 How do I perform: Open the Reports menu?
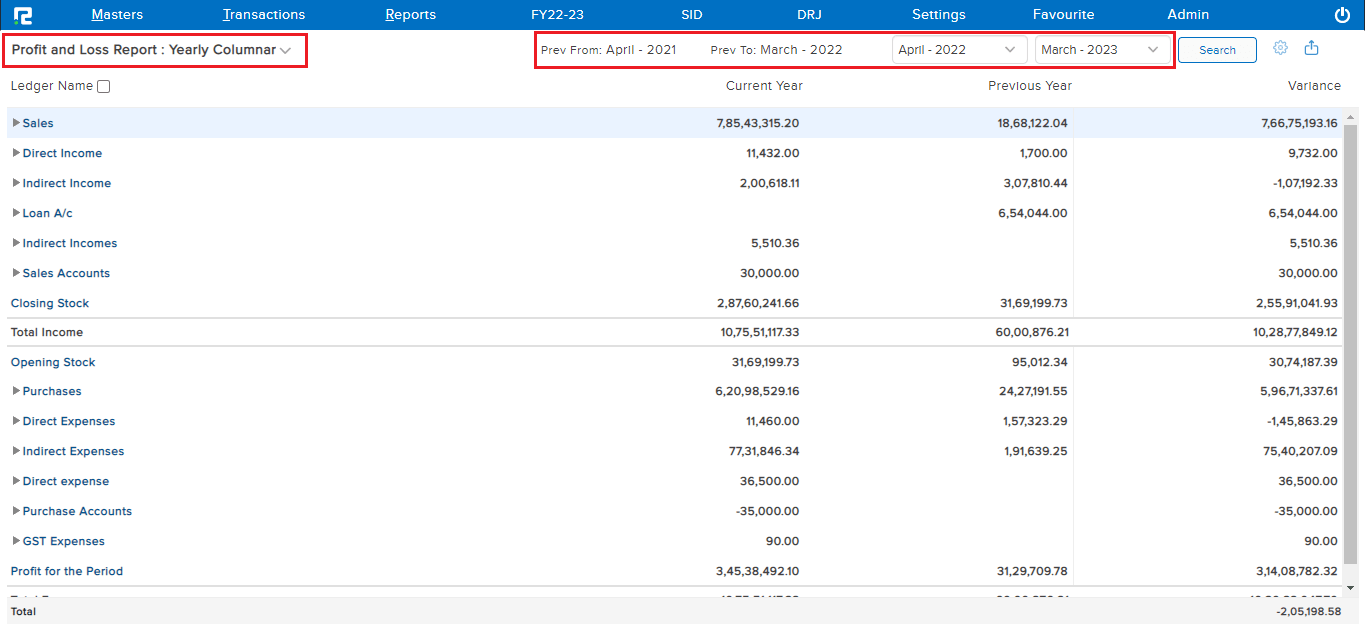410,15
